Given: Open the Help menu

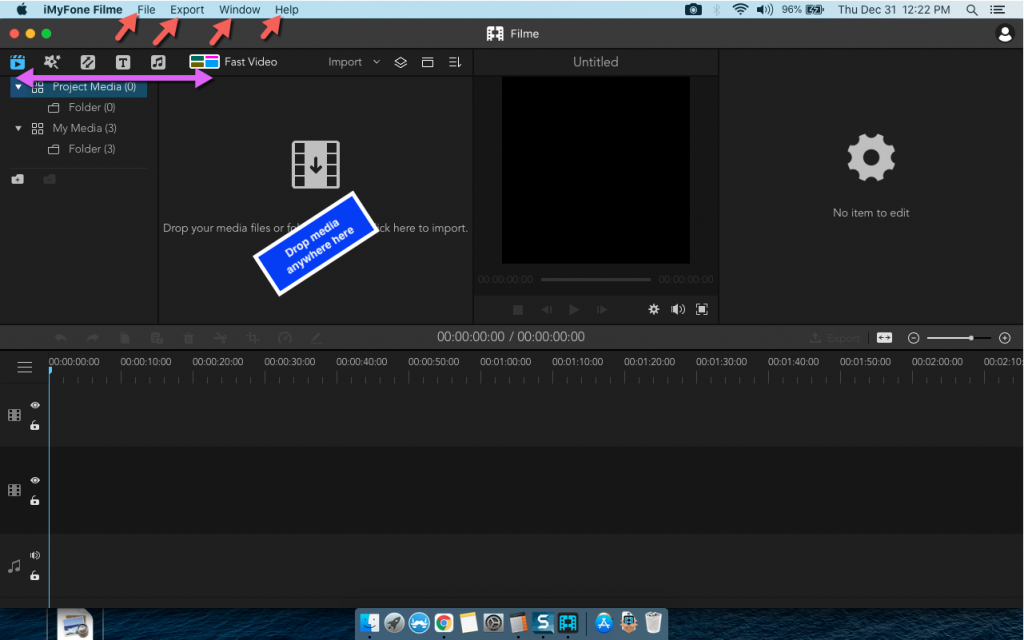Looking at the screenshot, I should tap(287, 10).
